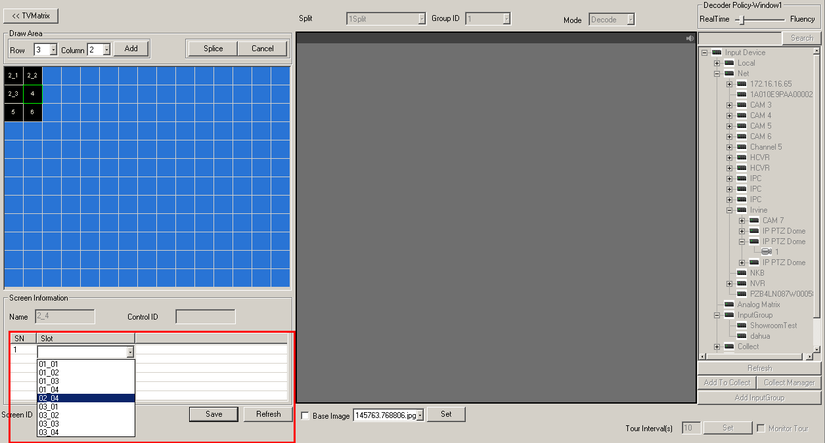Select slot 01_03 from the list
Viewport: 825px width, 443px height.
tap(86, 381)
